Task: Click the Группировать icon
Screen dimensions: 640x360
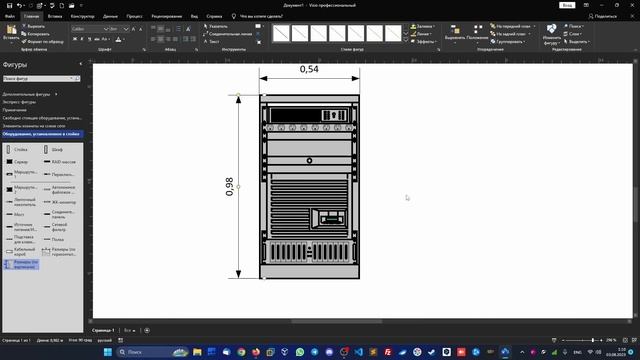Action: (508, 42)
